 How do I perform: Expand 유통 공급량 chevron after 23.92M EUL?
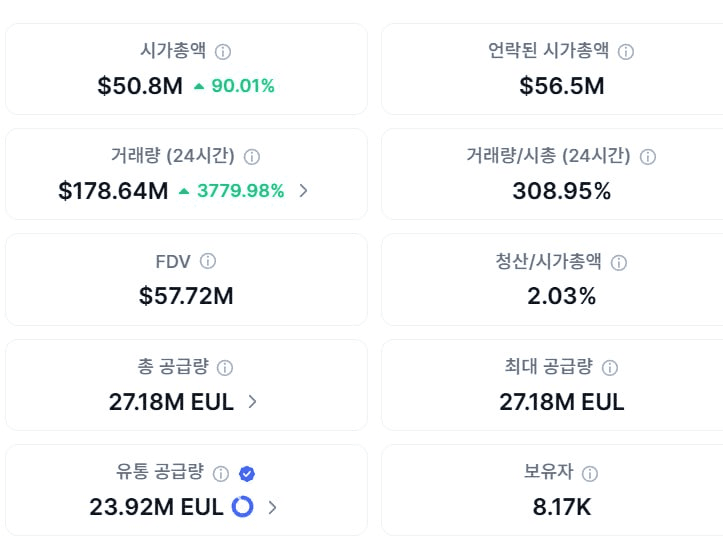273,508
